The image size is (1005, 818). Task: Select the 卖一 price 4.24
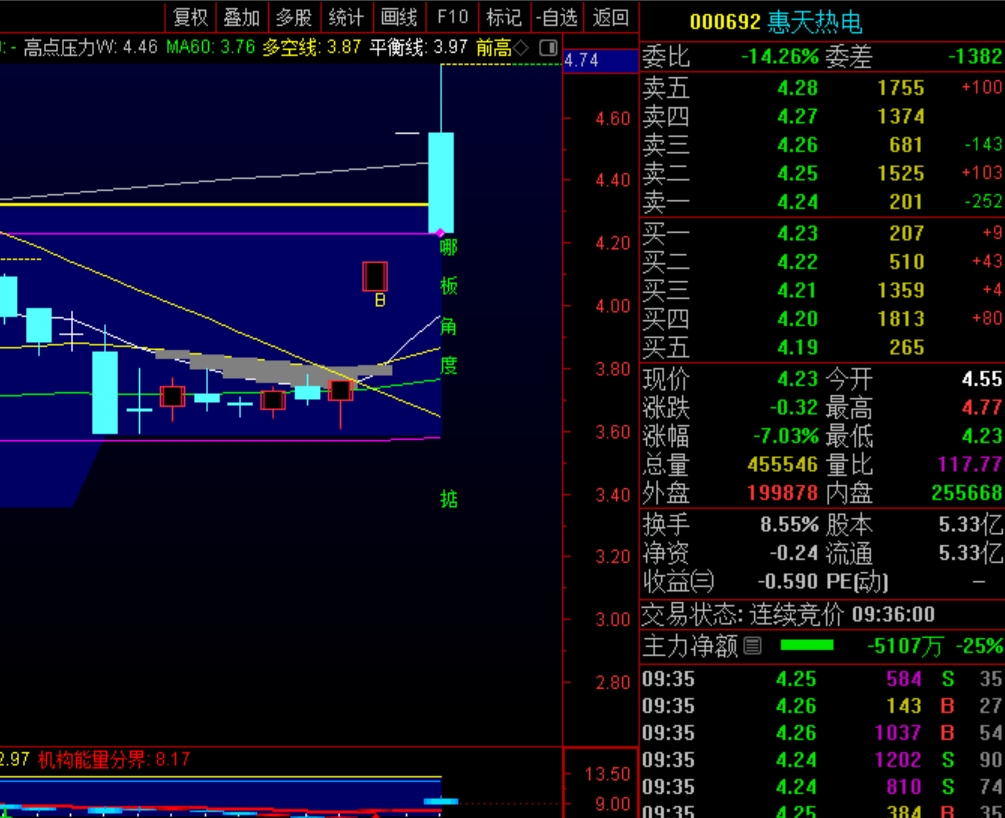point(797,202)
